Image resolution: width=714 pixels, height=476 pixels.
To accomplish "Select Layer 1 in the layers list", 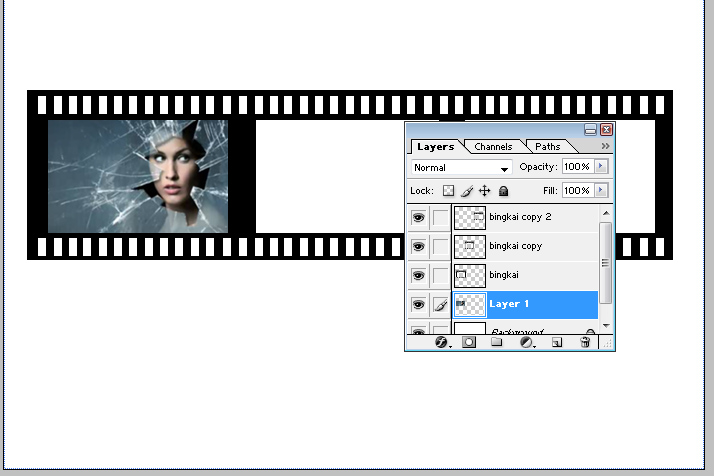I will coord(525,305).
